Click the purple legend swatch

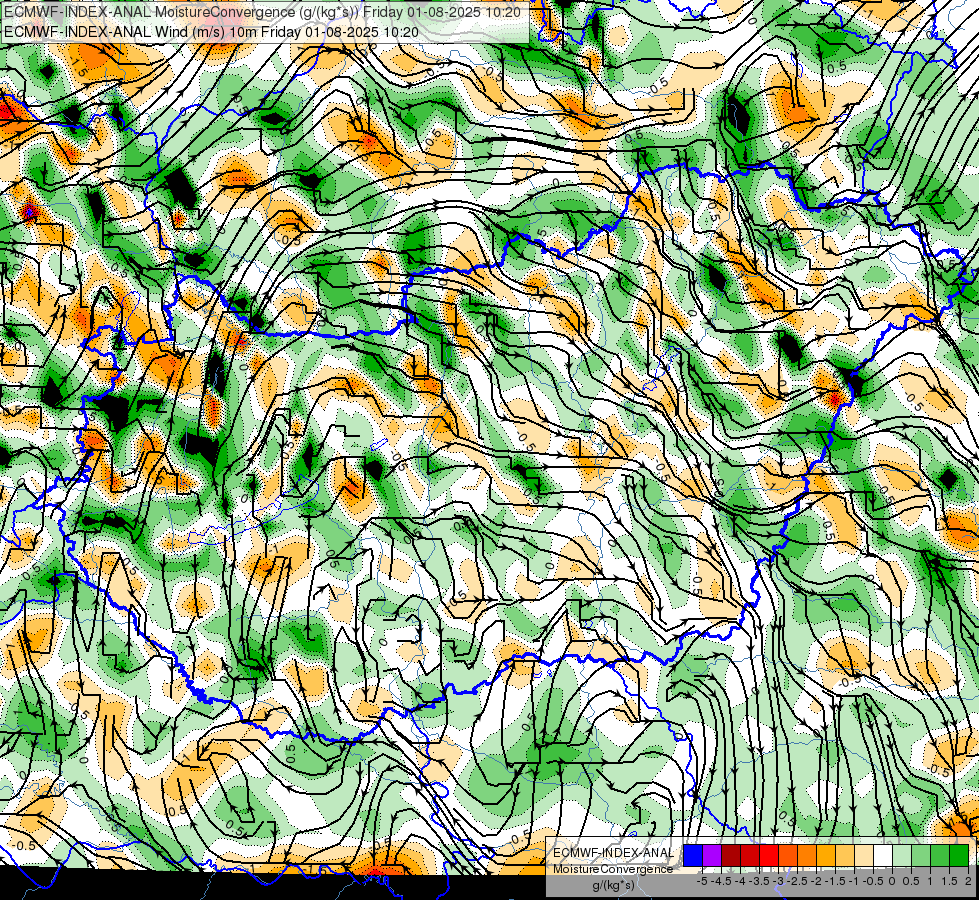click(x=712, y=855)
